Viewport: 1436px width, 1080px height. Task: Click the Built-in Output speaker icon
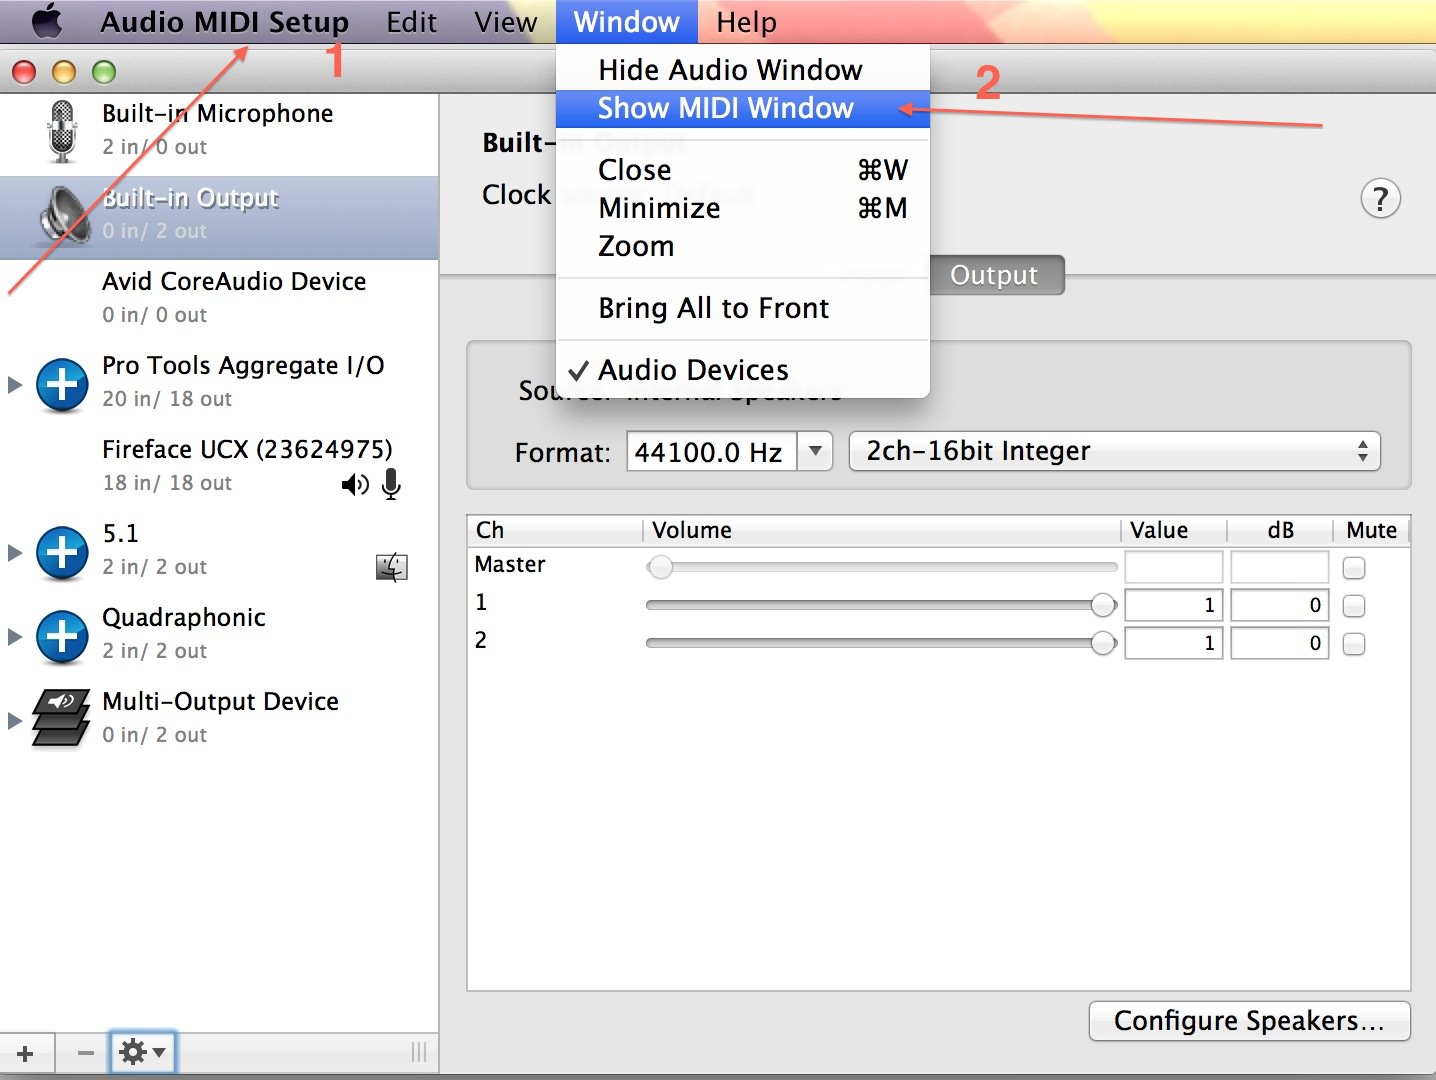(64, 215)
